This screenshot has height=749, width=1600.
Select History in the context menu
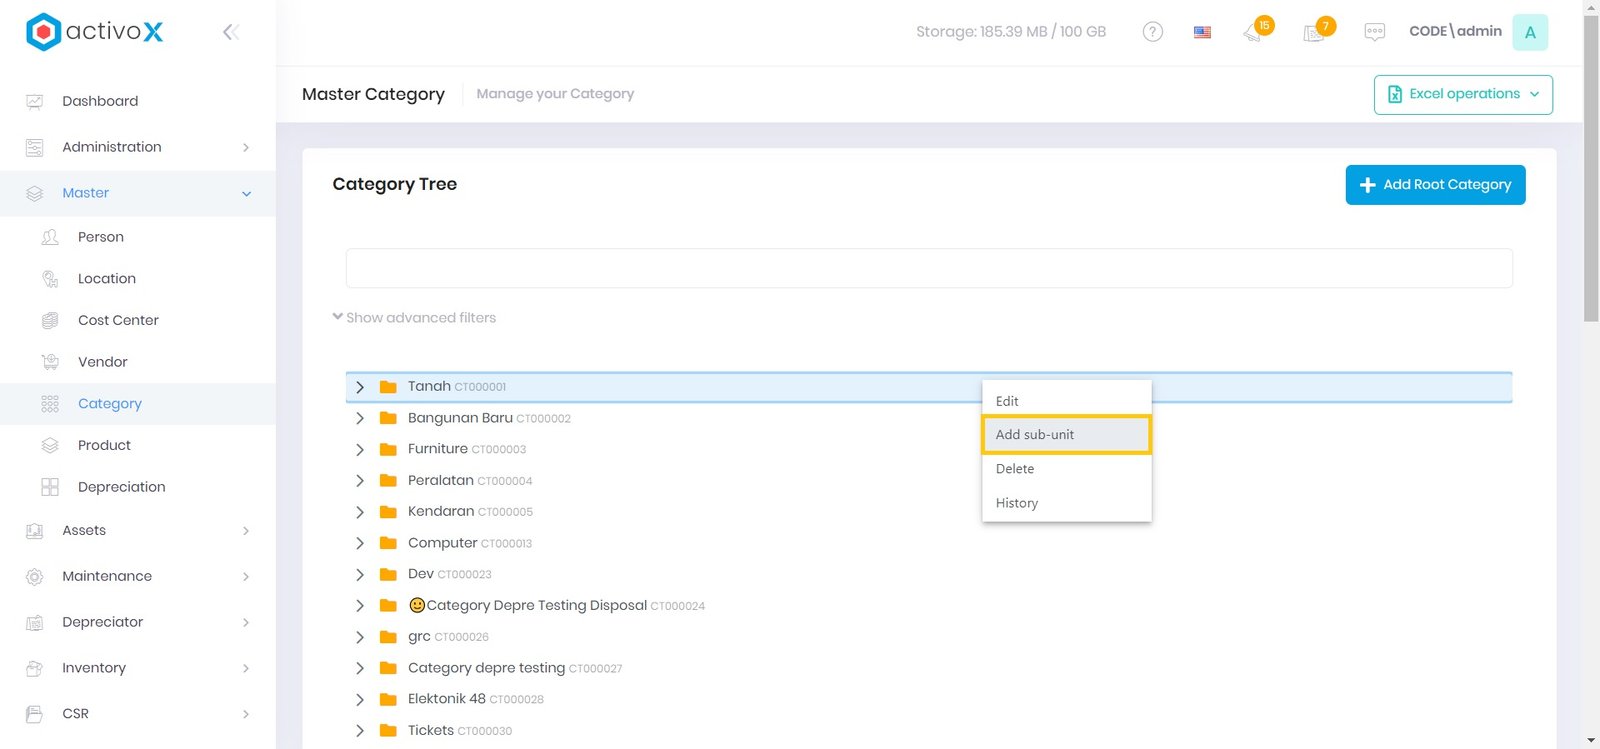pos(1017,503)
